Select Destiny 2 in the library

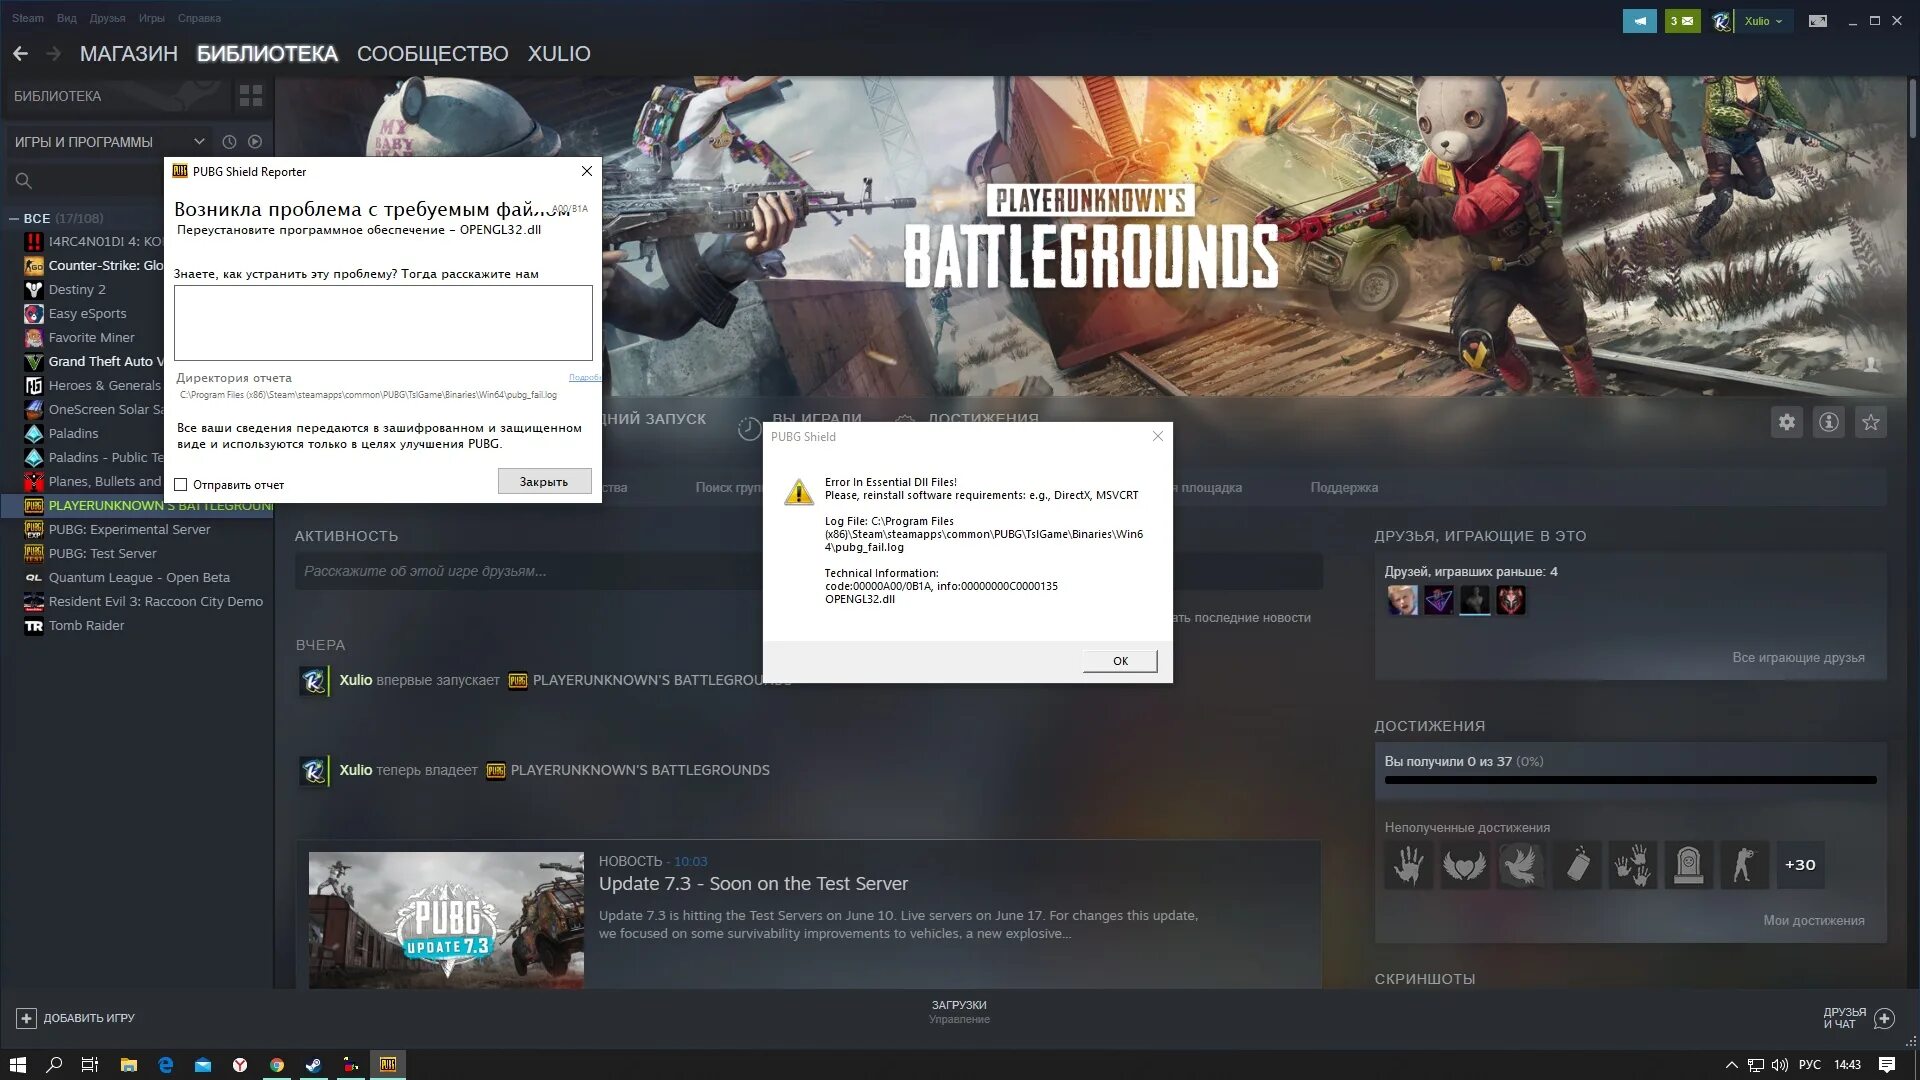(77, 290)
